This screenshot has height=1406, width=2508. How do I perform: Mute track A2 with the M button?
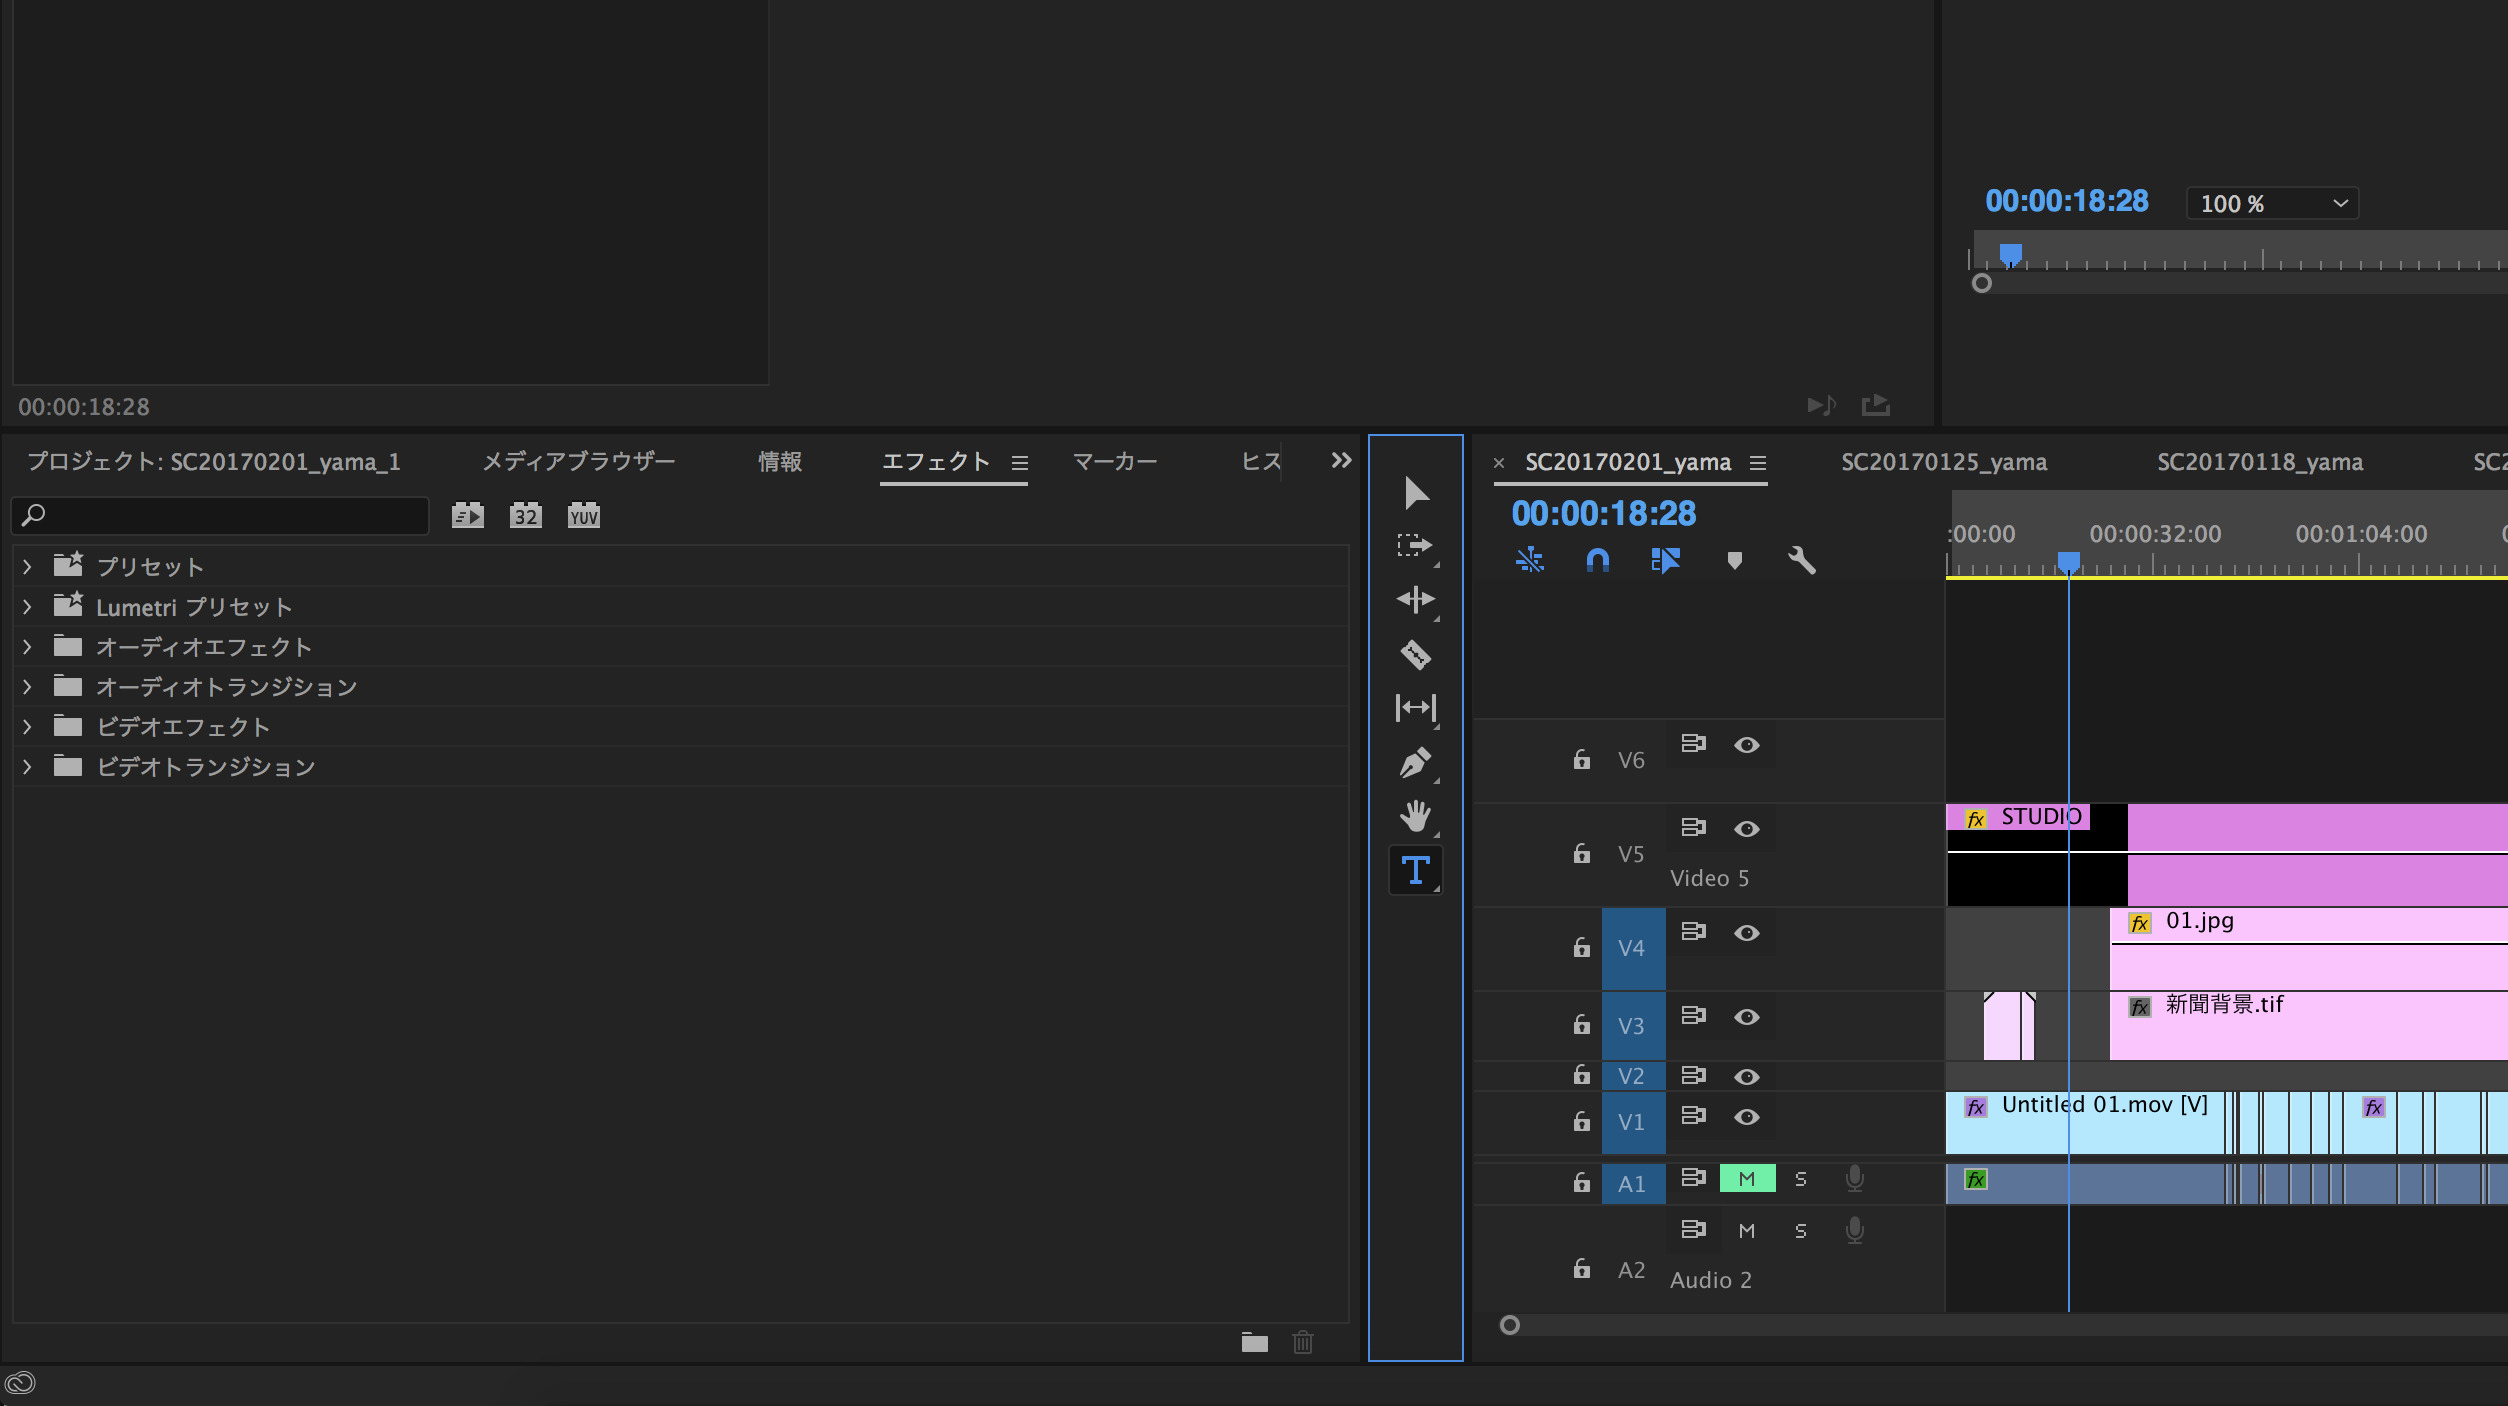1747,1231
